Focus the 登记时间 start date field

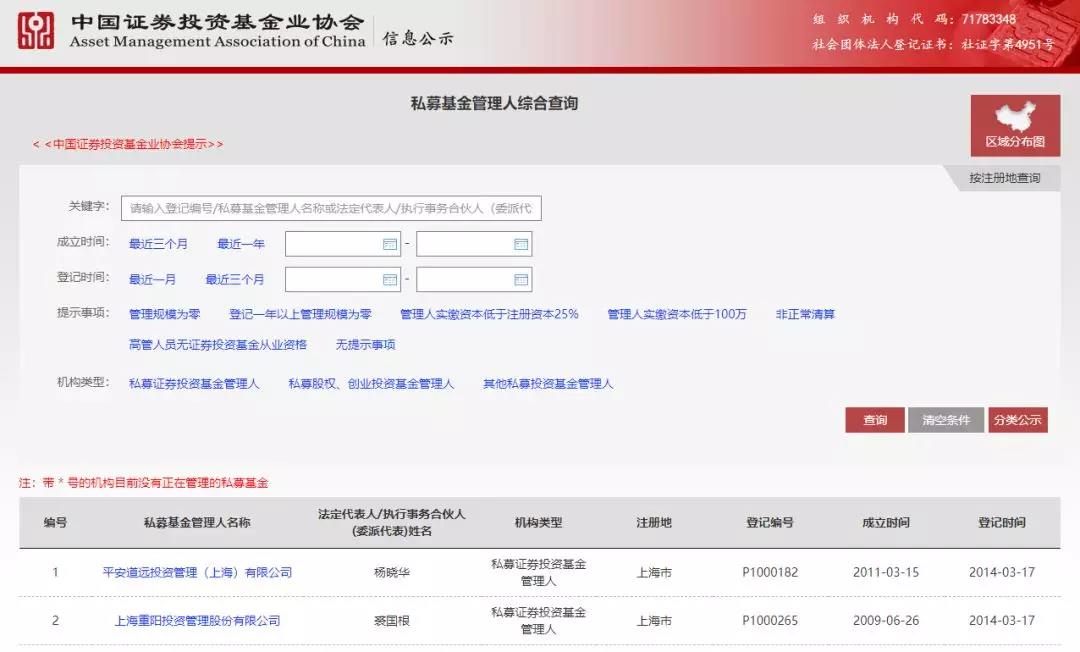coord(343,280)
